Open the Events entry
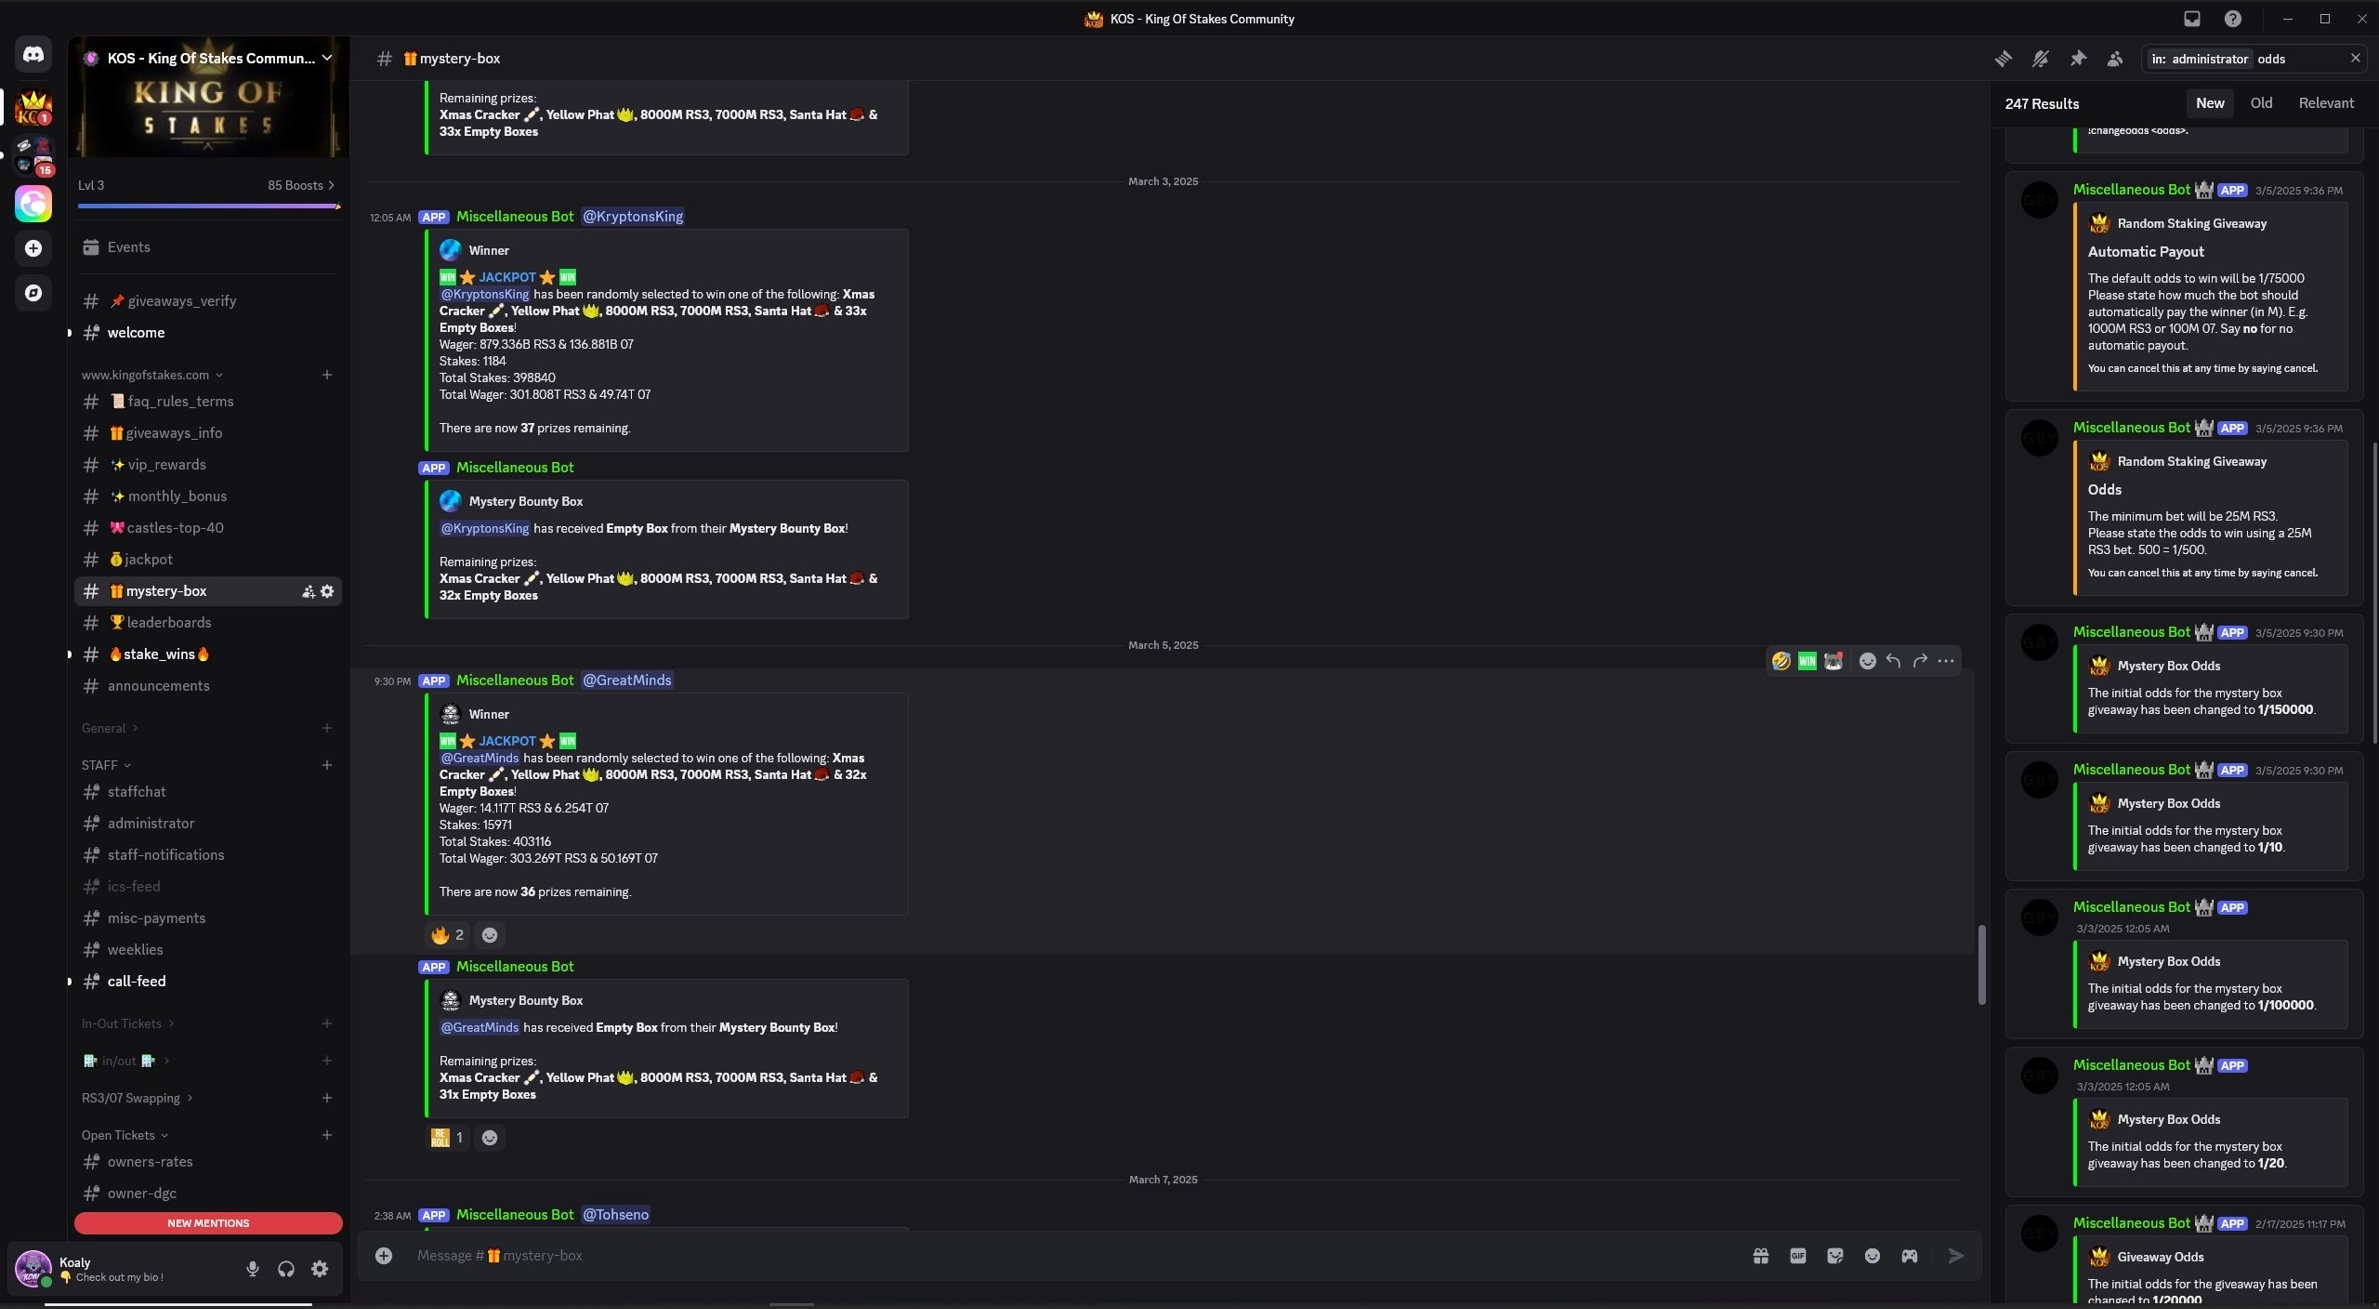The height and width of the screenshot is (1309, 2379). [208, 247]
